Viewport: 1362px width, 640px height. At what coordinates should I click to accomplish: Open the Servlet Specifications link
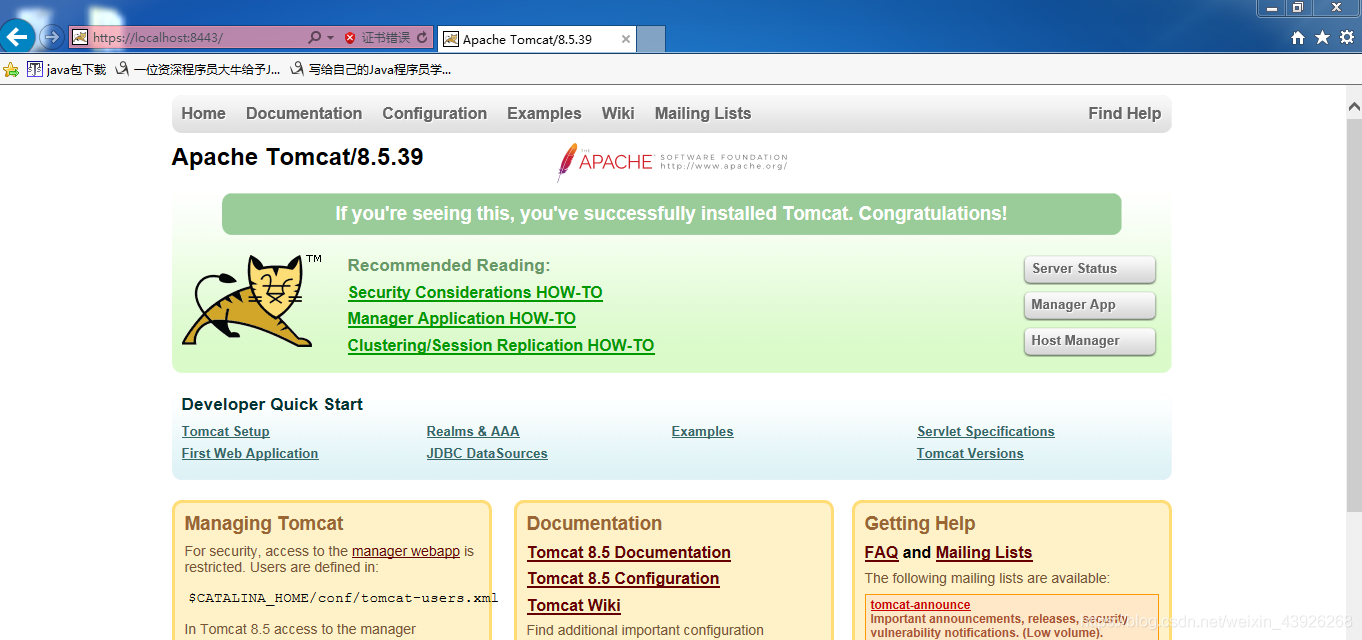985,431
